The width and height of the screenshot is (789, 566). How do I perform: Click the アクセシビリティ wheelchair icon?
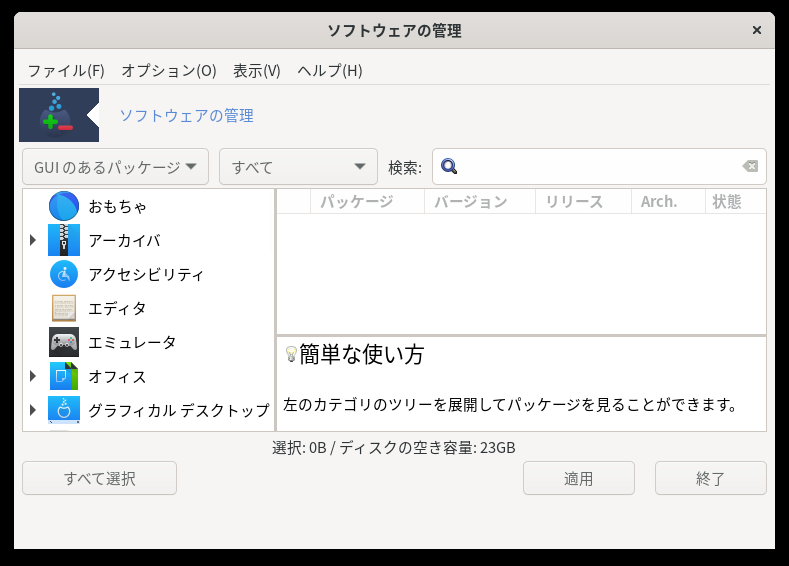pyautogui.click(x=64, y=274)
